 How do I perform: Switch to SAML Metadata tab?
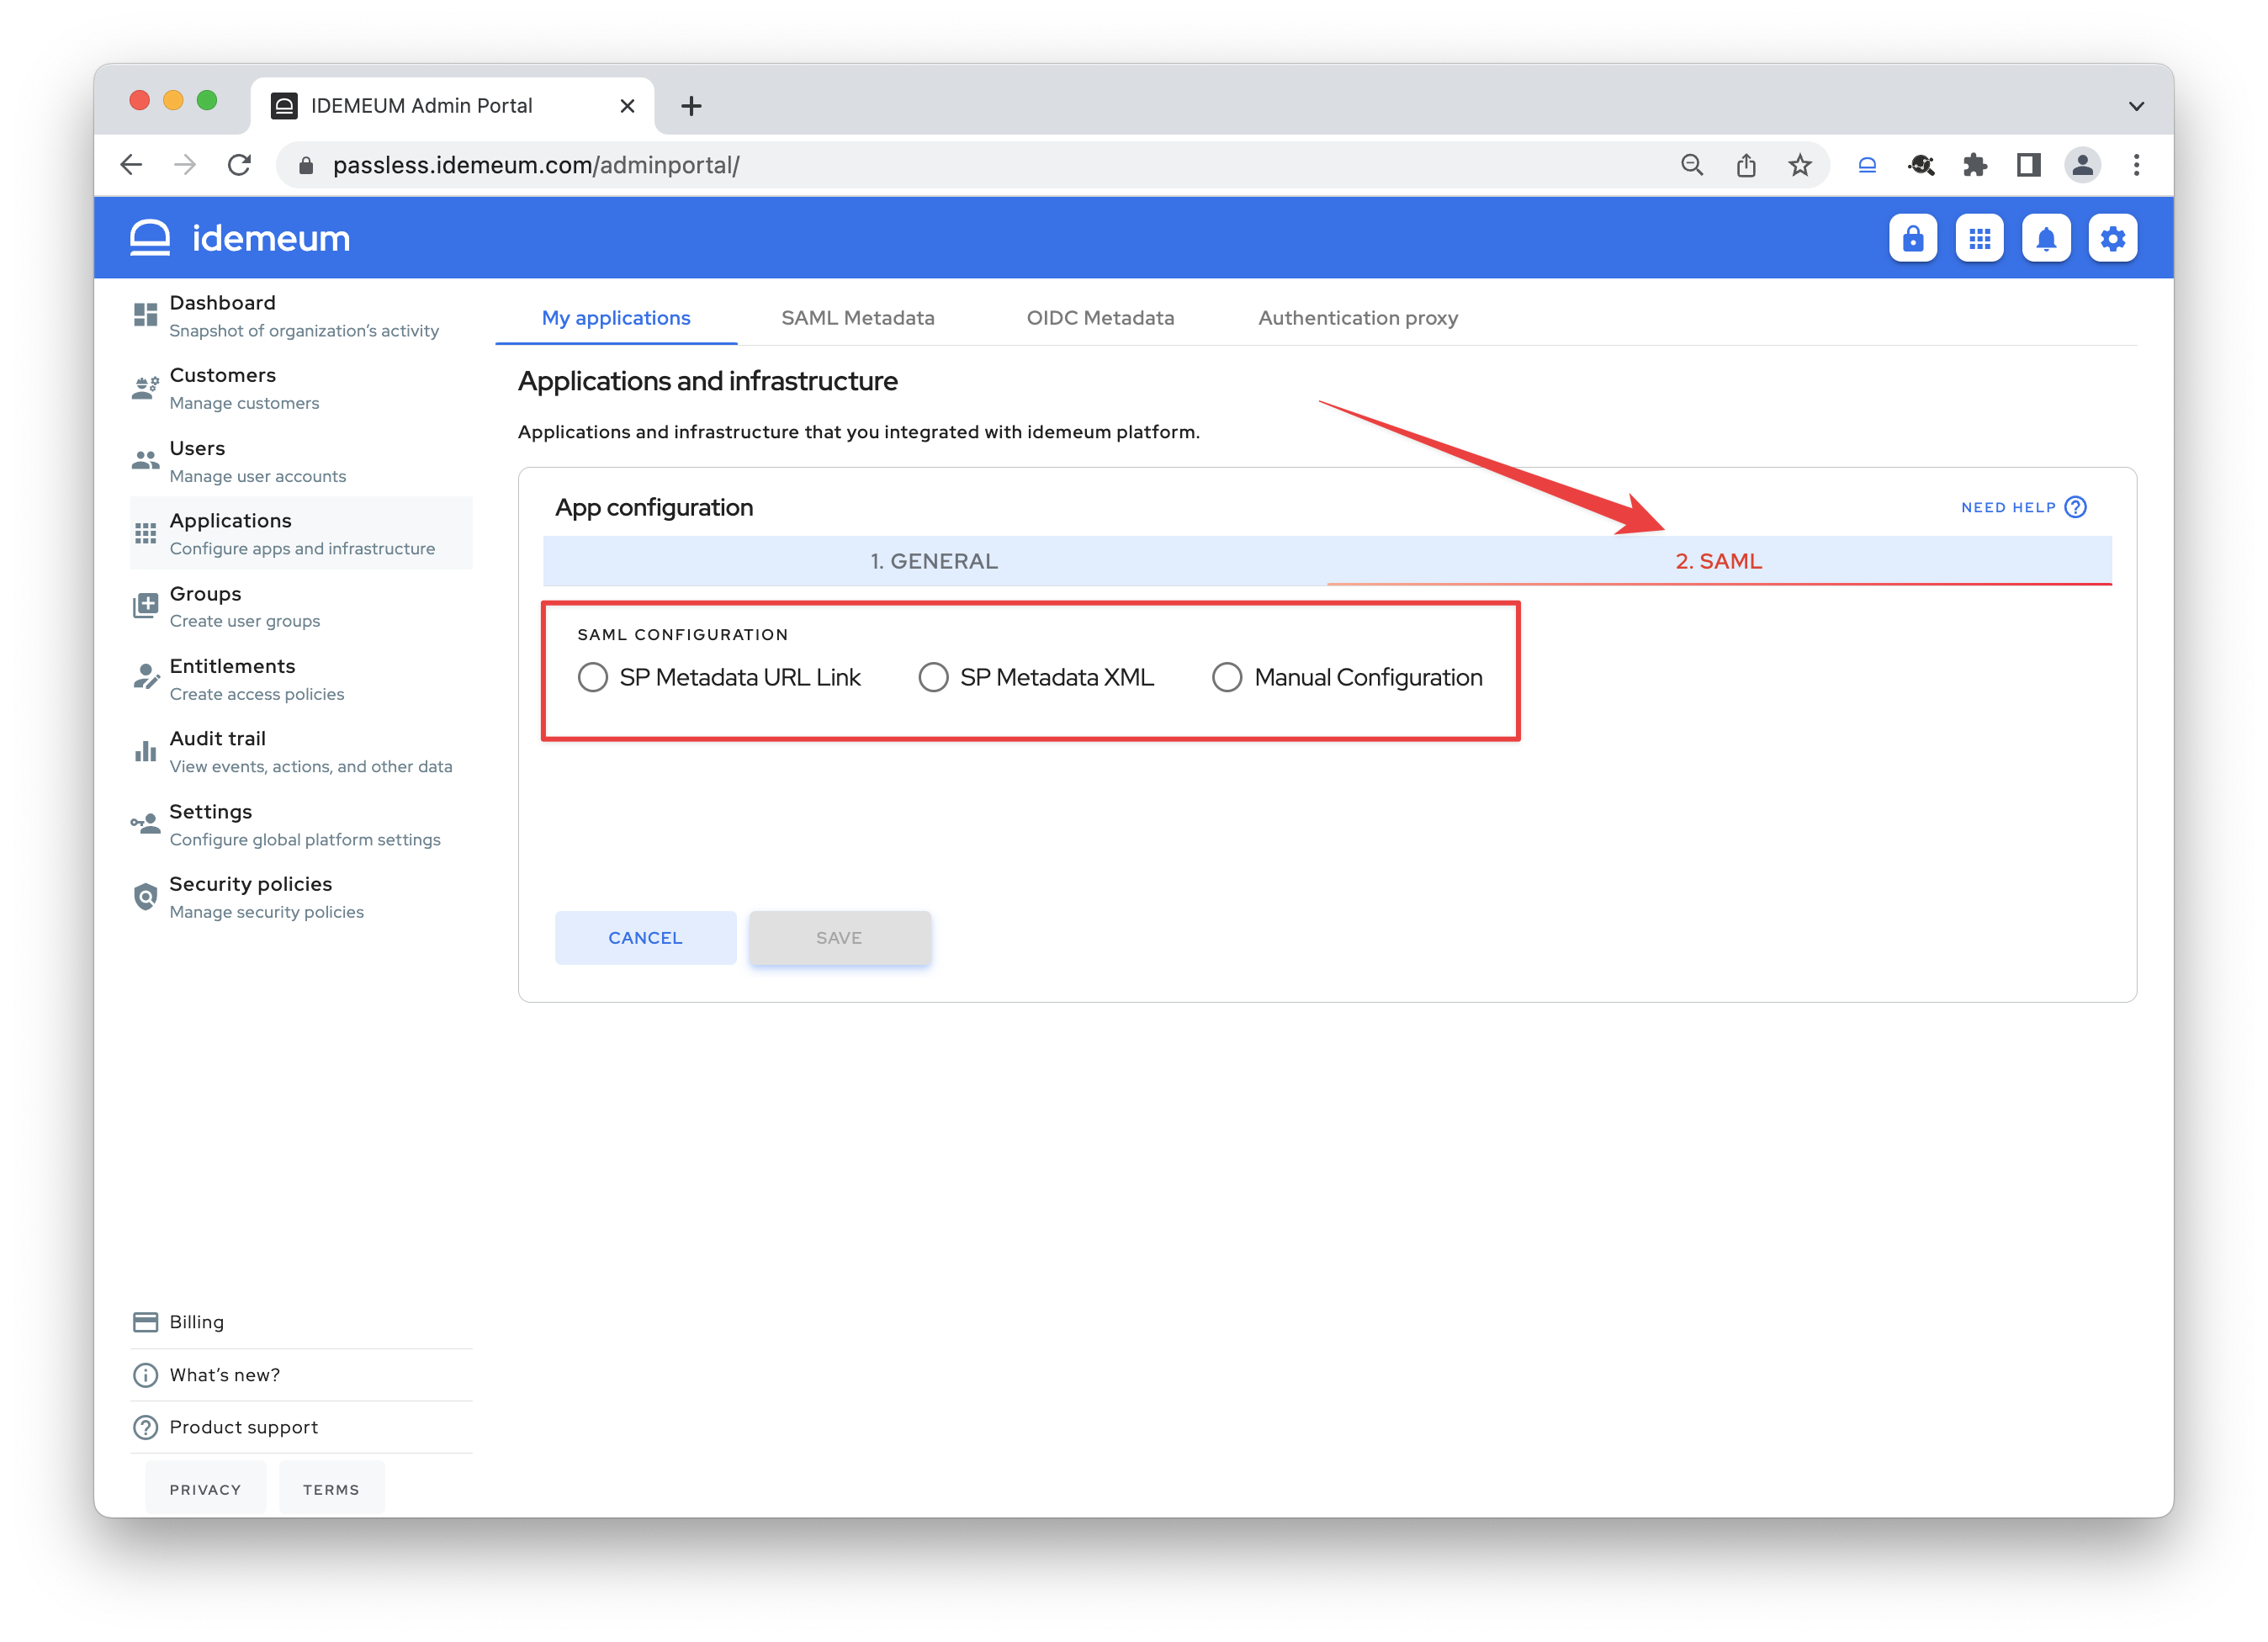pyautogui.click(x=857, y=318)
